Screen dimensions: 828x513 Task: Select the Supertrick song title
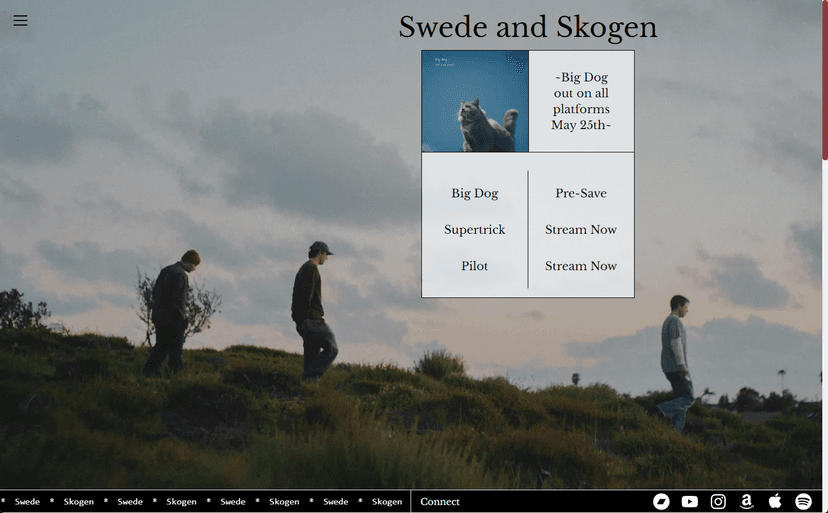[x=474, y=230]
